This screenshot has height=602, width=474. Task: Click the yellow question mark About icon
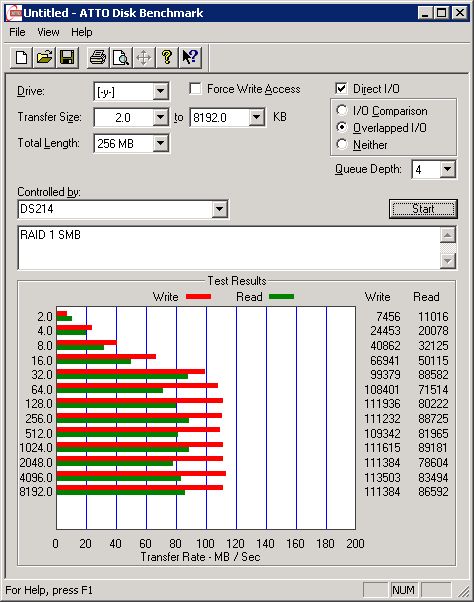tap(167, 58)
